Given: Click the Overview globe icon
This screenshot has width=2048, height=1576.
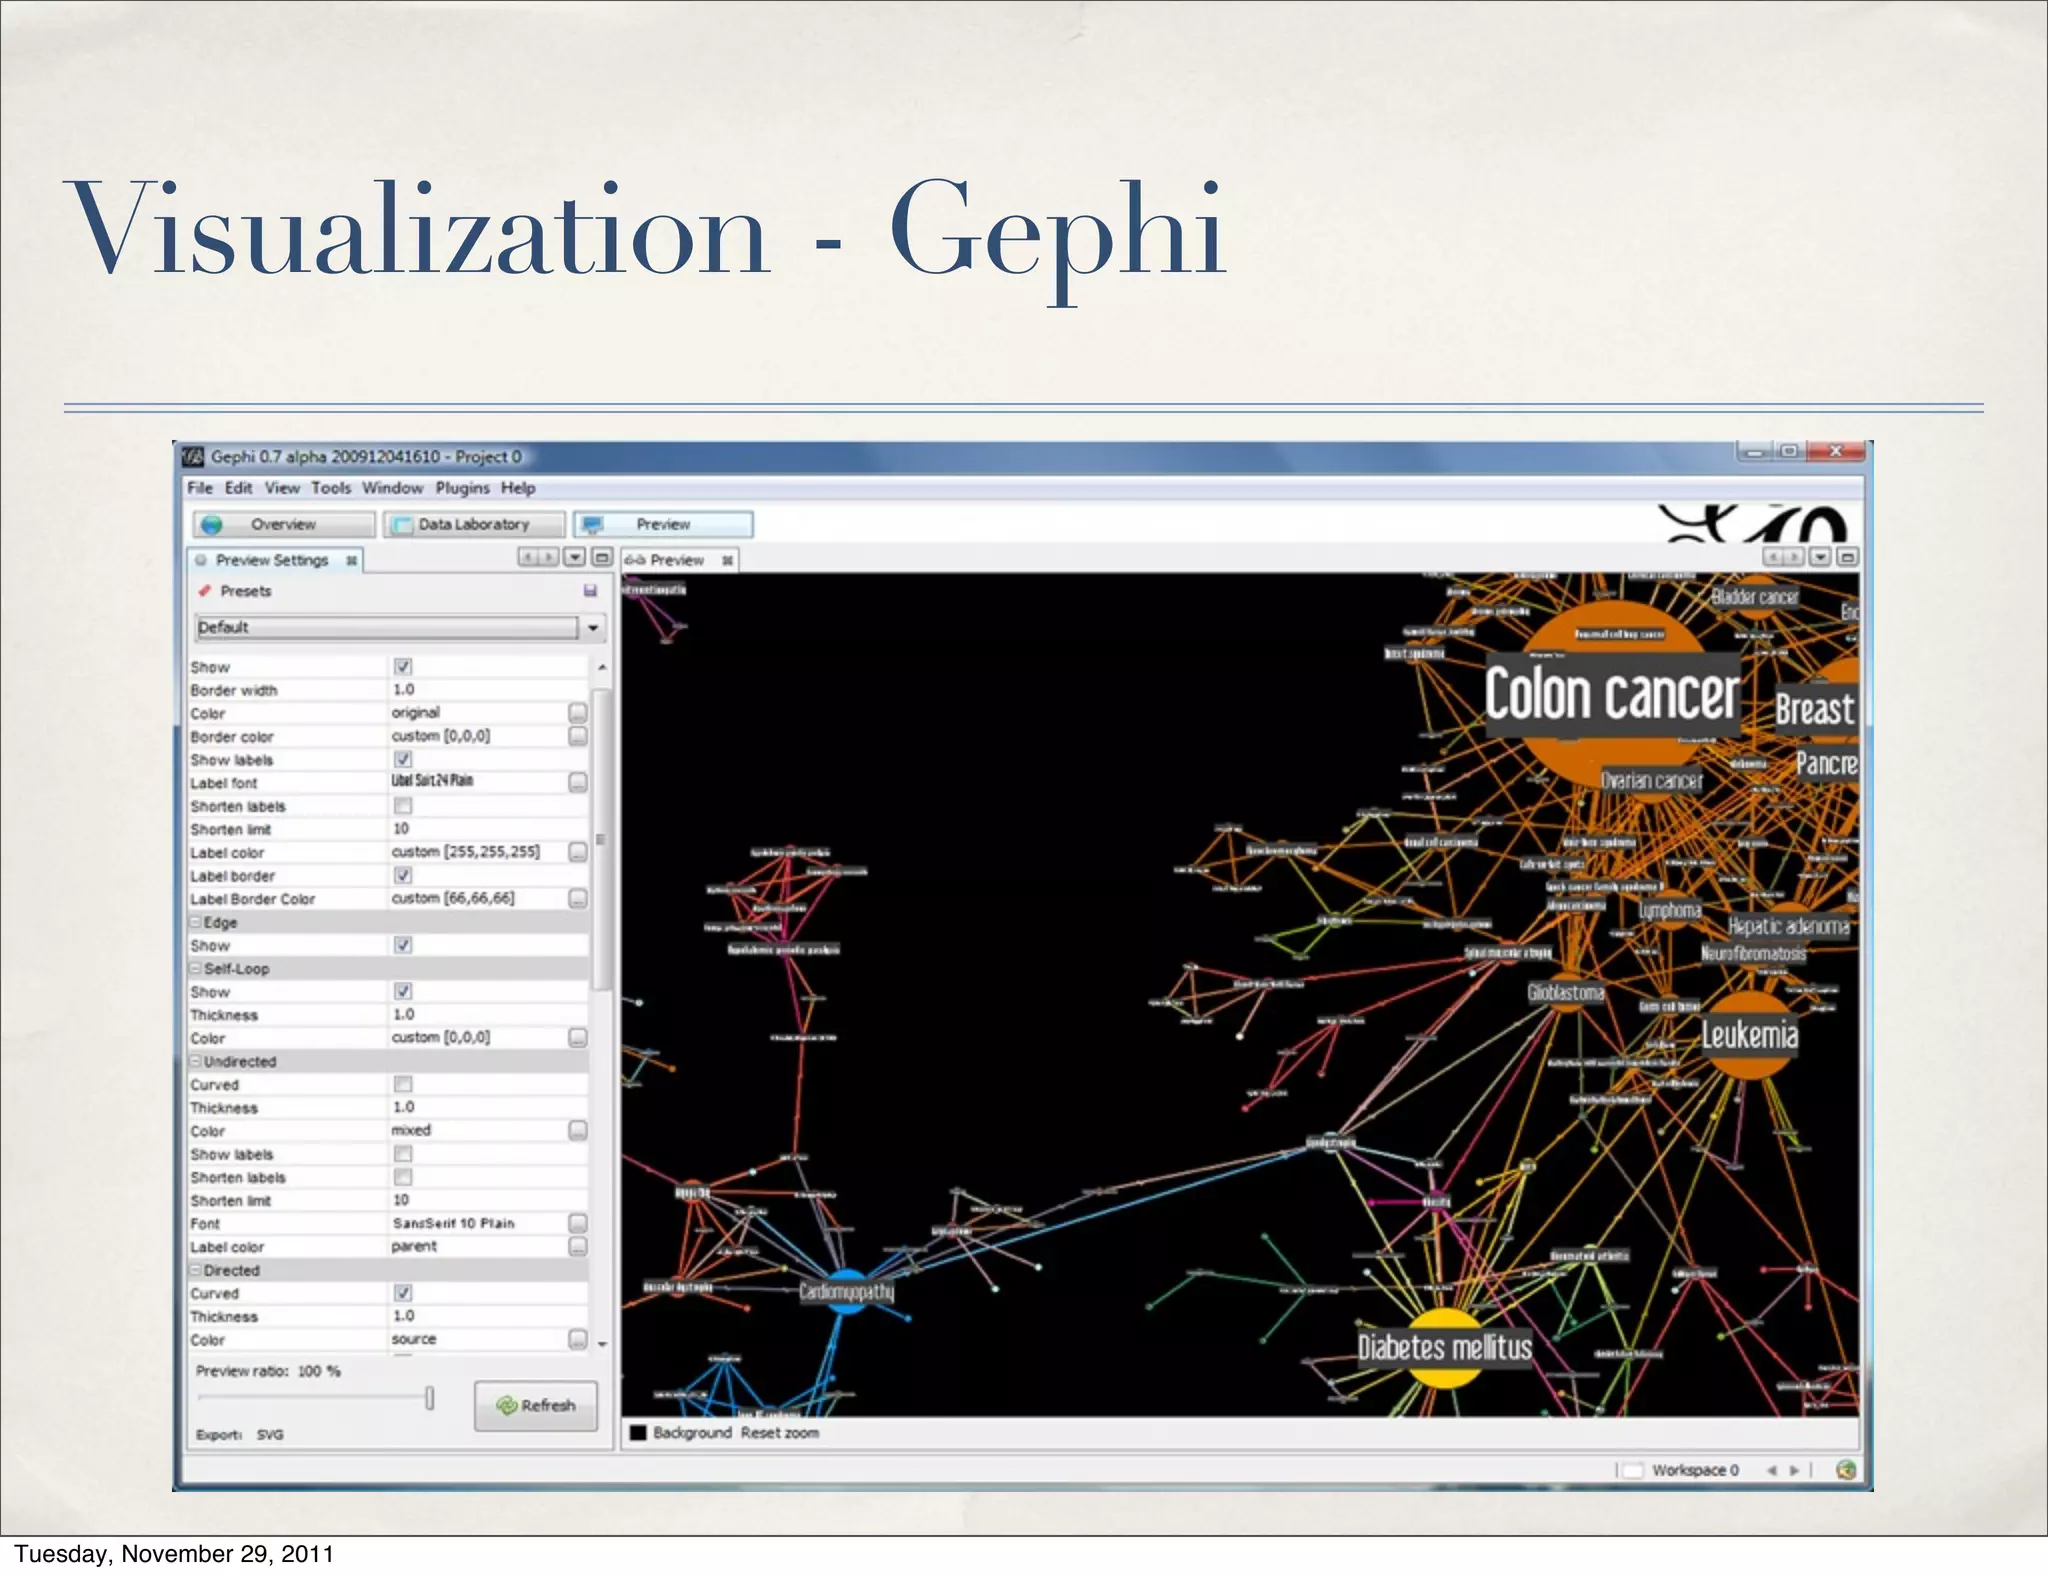Looking at the screenshot, I should (x=211, y=525).
